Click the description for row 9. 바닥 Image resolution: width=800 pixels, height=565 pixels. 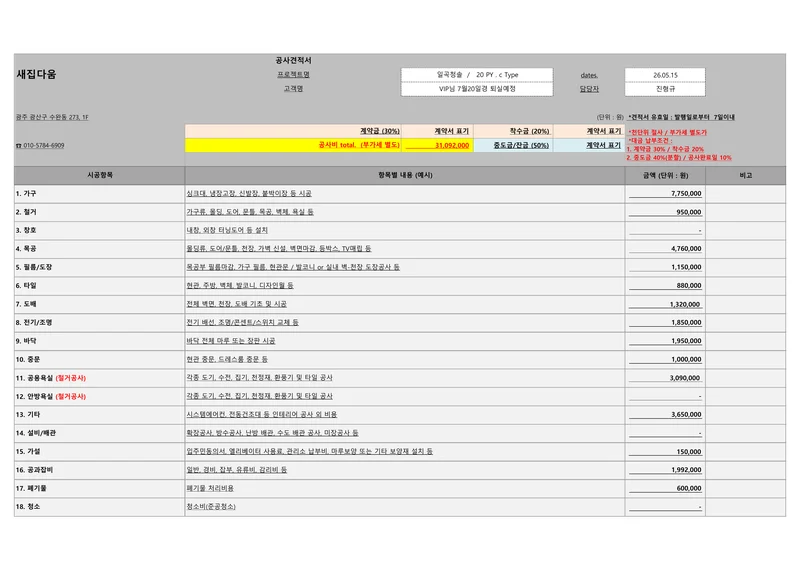pos(231,341)
